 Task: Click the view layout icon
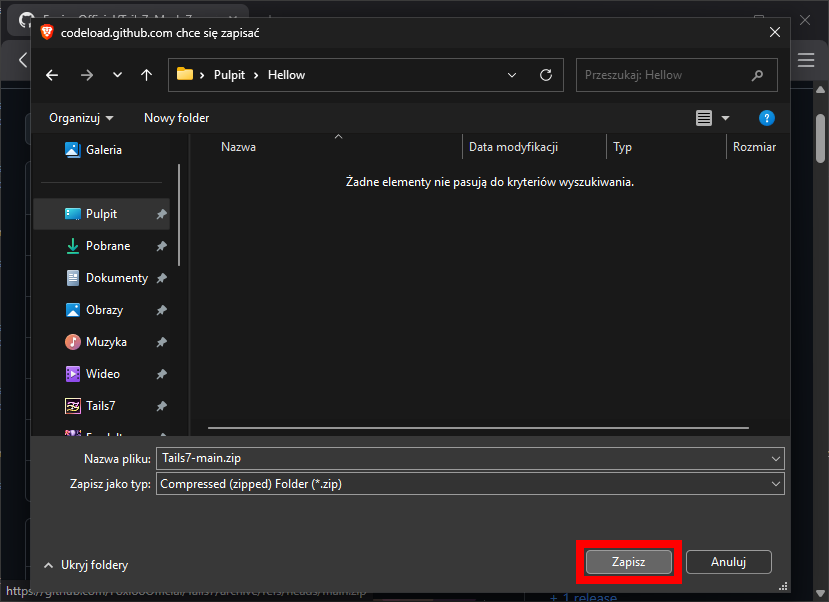point(704,118)
